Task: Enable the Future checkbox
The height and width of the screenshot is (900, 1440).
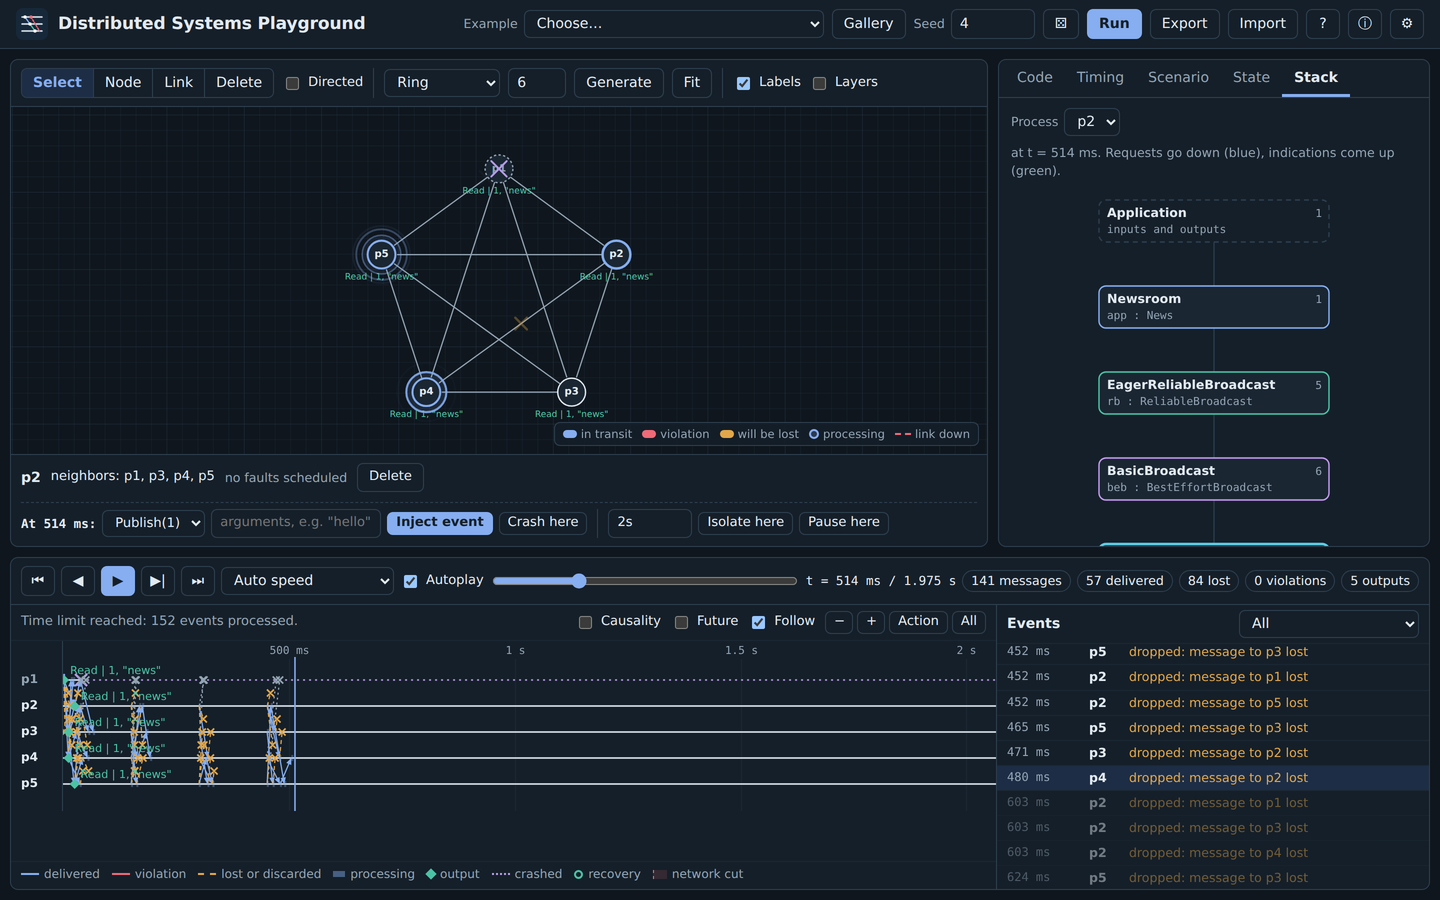Action: pyautogui.click(x=681, y=622)
